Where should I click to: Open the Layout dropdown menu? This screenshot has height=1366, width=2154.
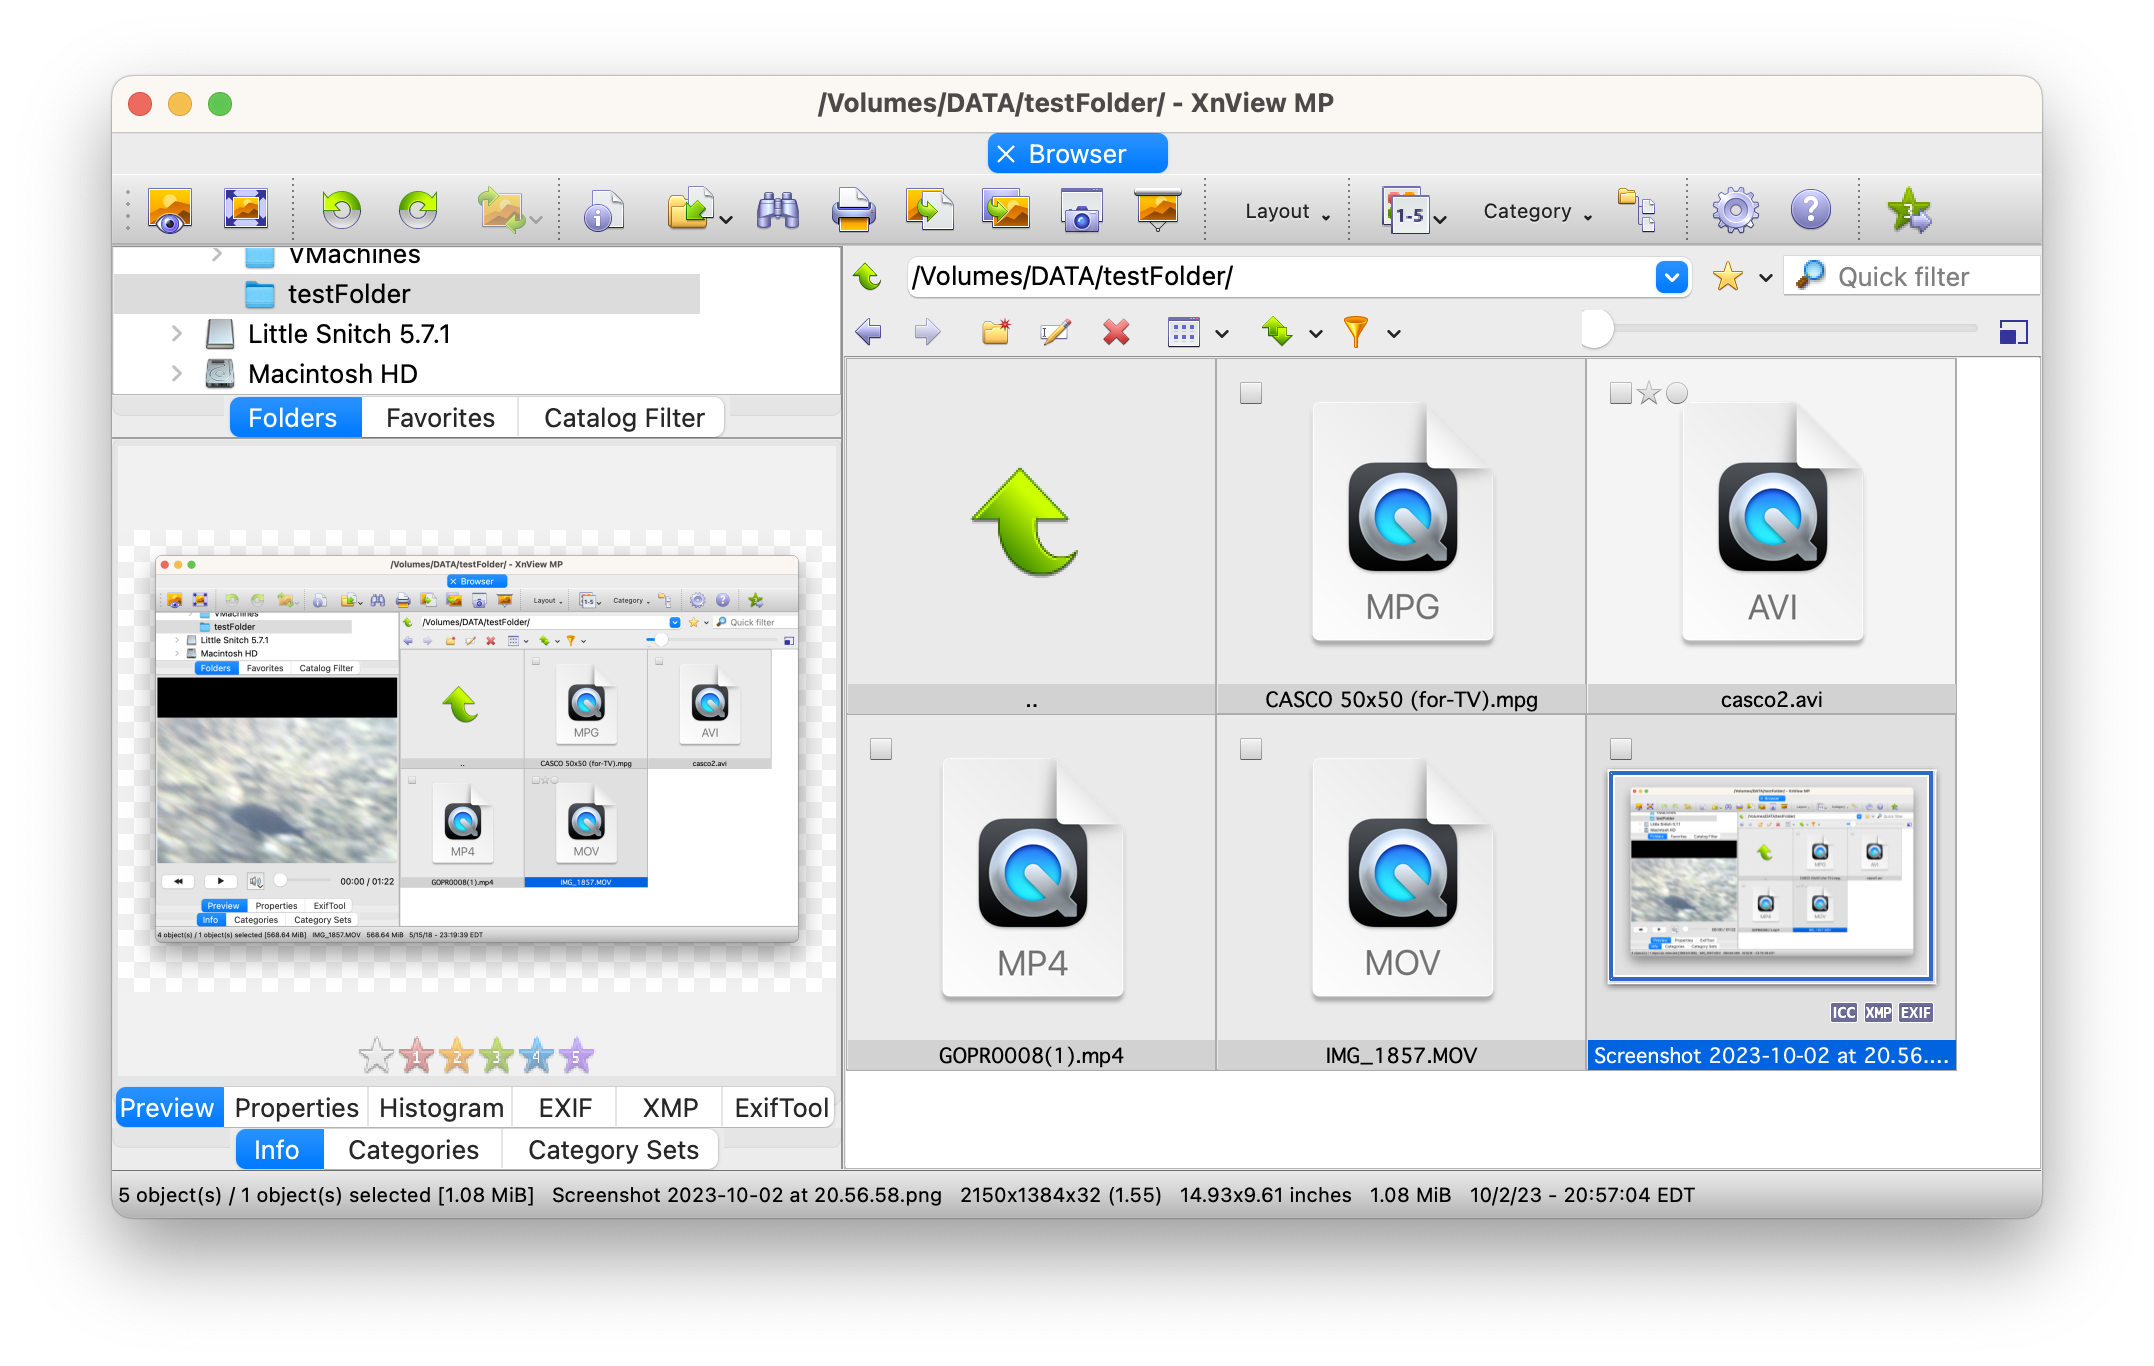(x=1286, y=211)
